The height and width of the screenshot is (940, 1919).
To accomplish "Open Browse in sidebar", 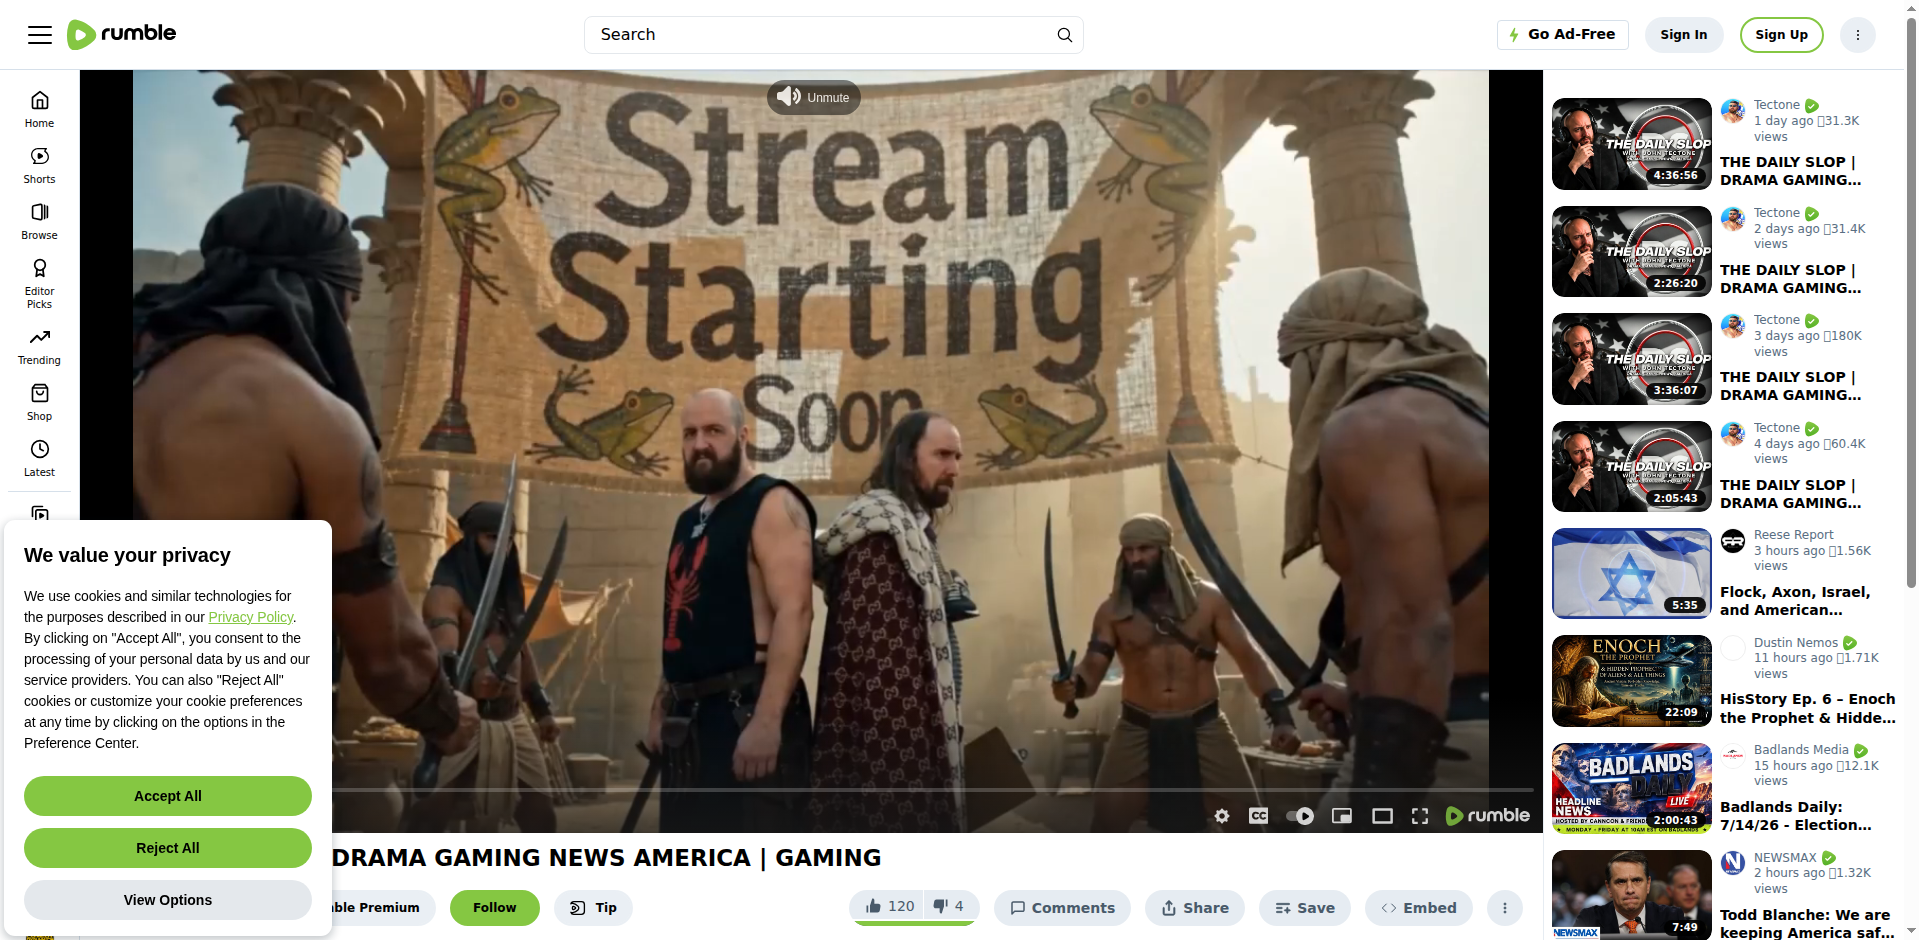I will tap(40, 221).
